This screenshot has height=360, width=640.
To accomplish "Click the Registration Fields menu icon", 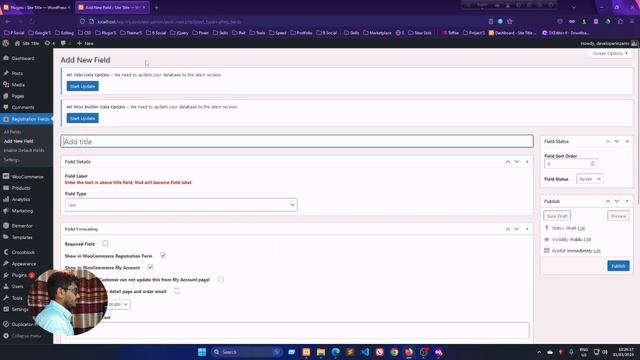I will click(x=6, y=119).
